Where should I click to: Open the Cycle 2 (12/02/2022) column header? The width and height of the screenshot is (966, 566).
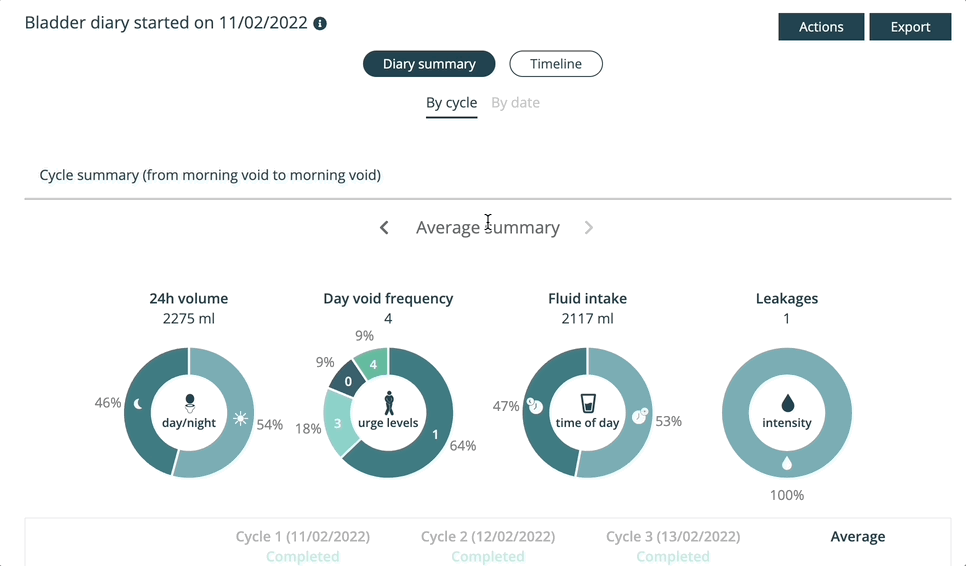click(488, 537)
